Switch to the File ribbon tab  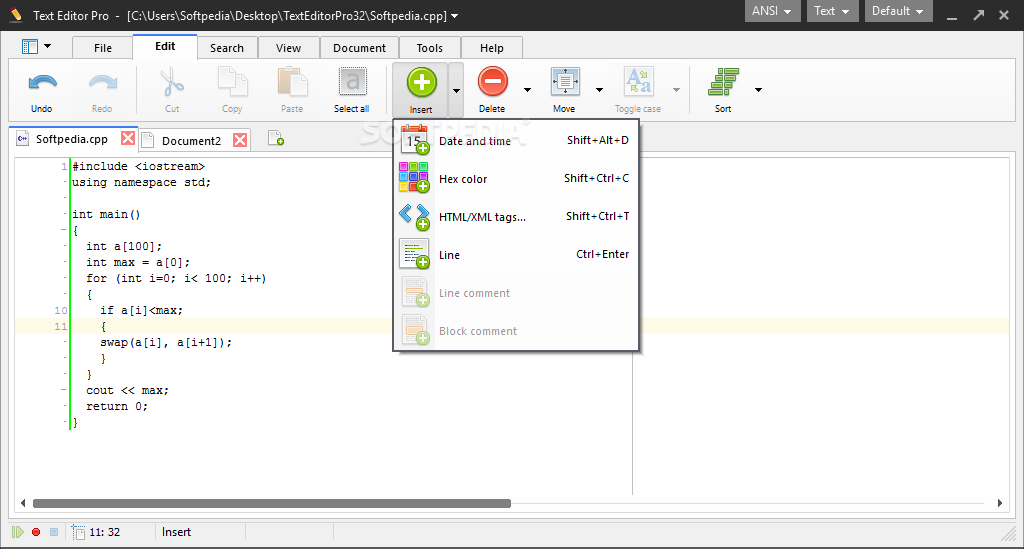[x=103, y=48]
